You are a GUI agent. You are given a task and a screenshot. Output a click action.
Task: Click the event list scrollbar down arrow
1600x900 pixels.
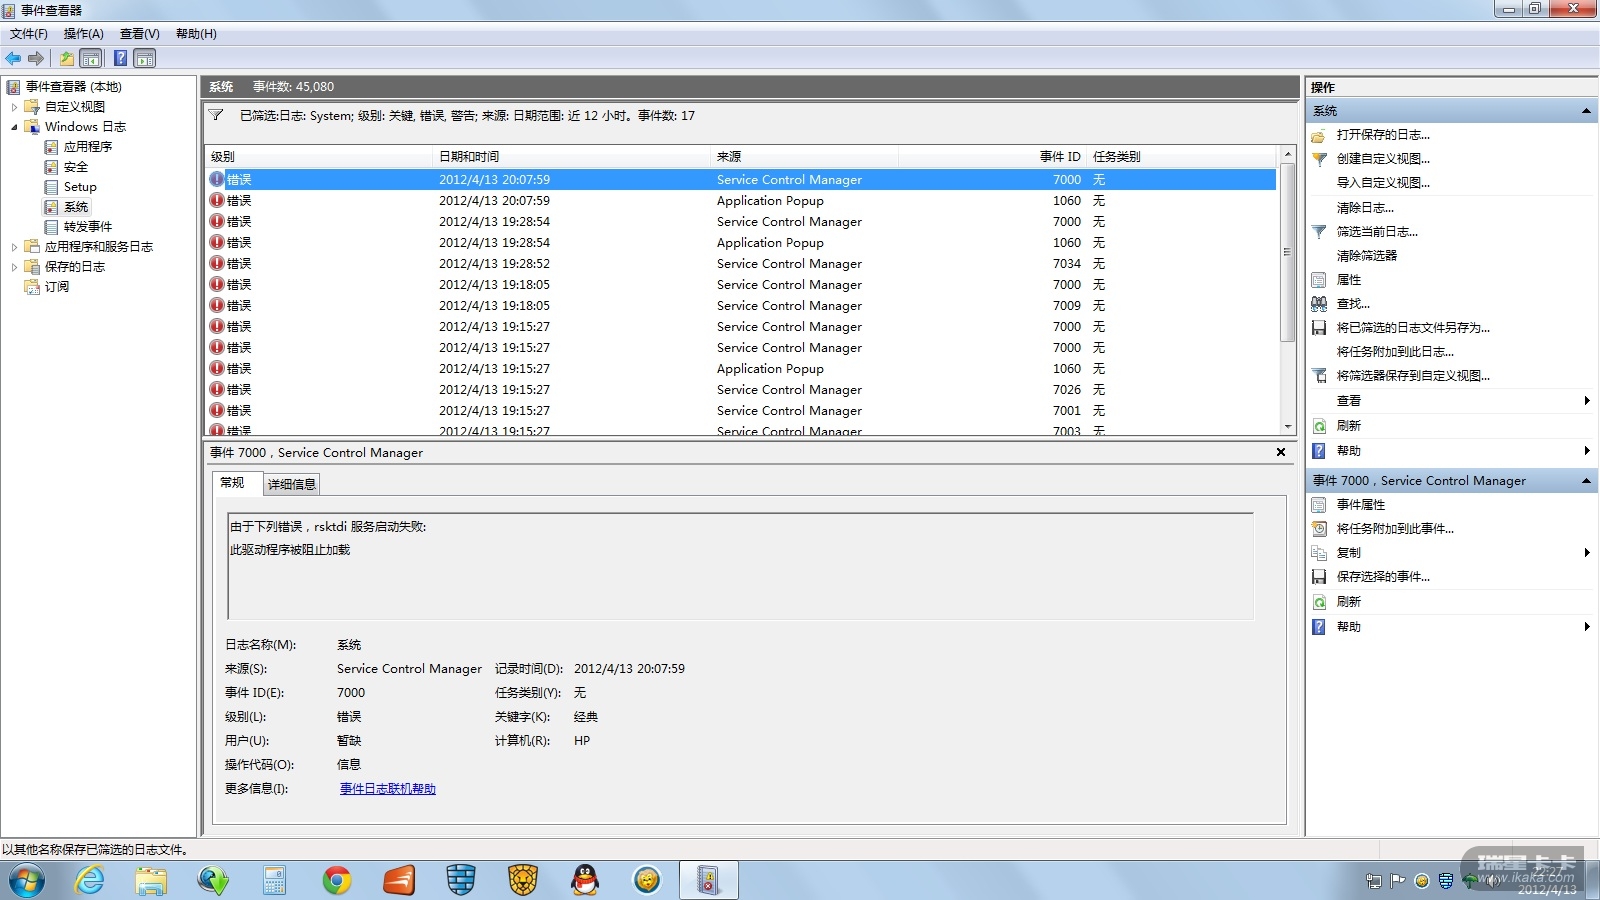(x=1288, y=427)
